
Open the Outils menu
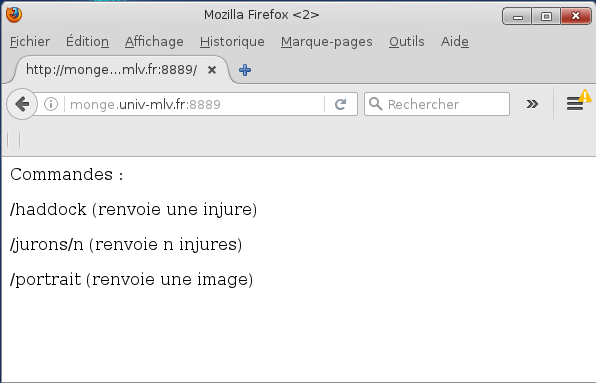(x=406, y=41)
